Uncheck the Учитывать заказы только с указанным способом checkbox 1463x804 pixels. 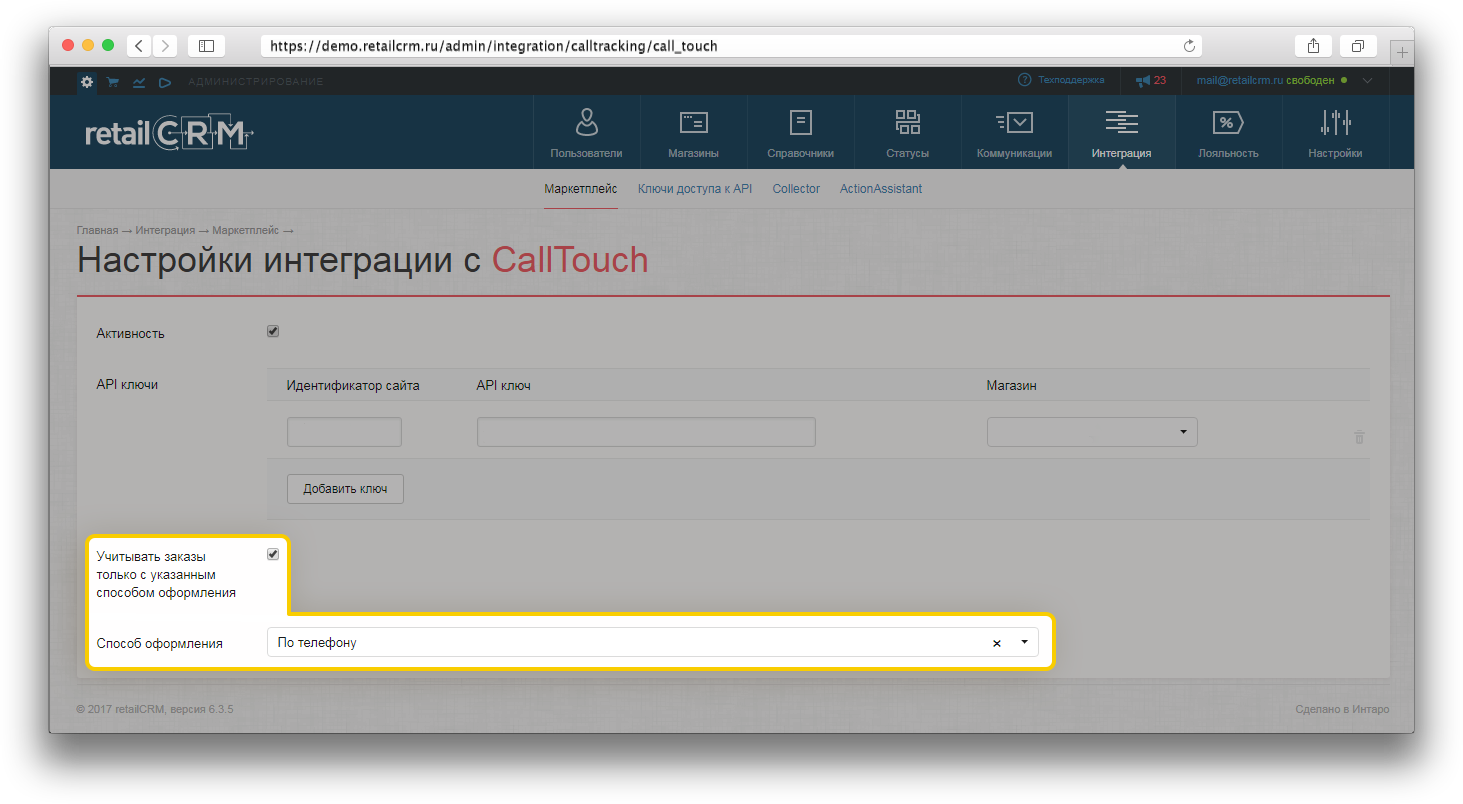pyautogui.click(x=272, y=553)
